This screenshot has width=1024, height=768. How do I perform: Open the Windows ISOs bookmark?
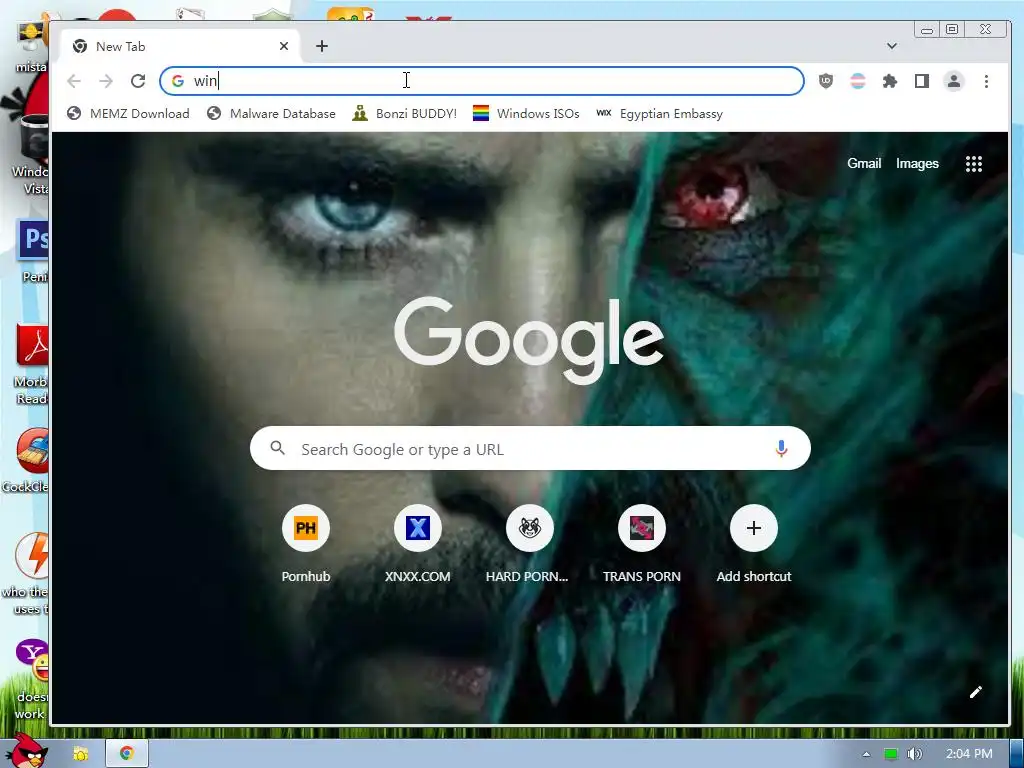pos(526,114)
